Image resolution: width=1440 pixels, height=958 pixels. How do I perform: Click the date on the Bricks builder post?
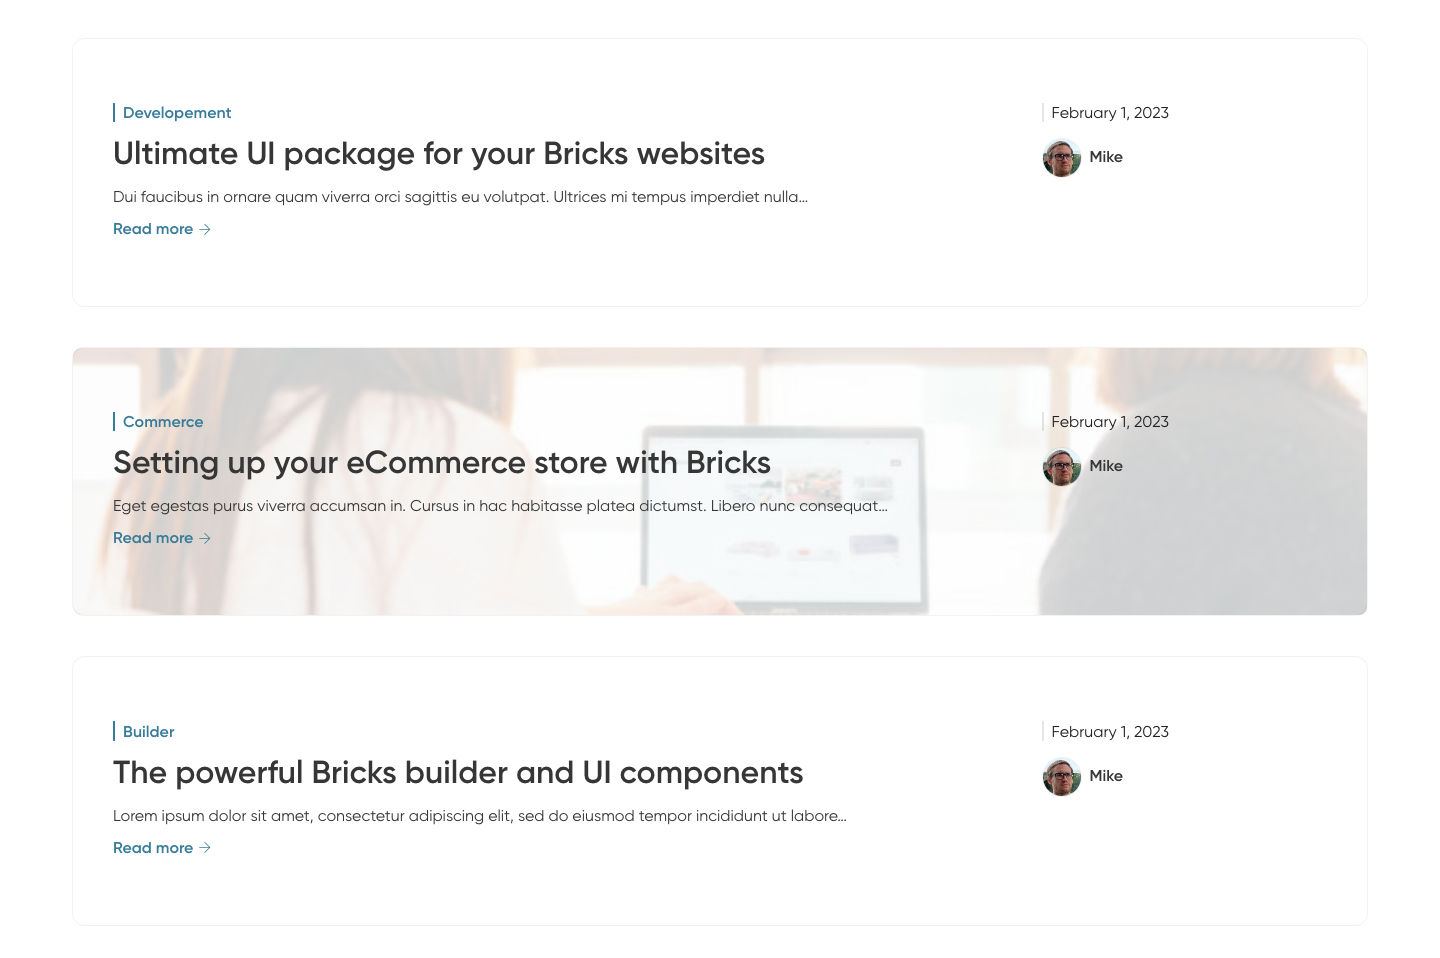coord(1109,732)
